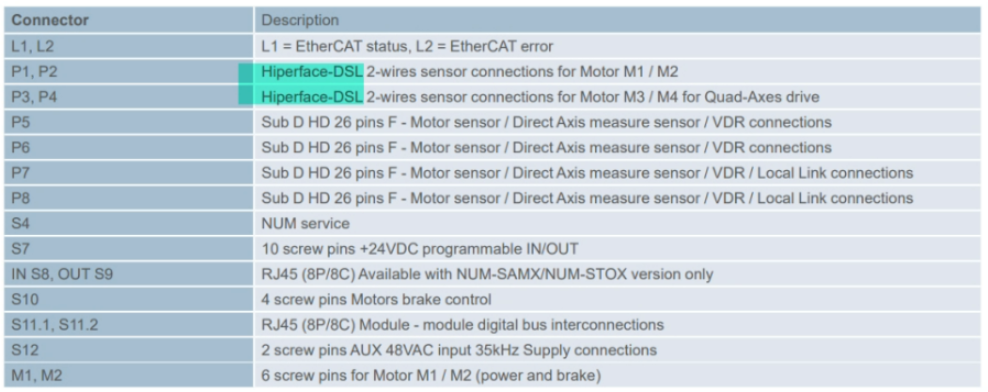This screenshot has height=392, width=988.
Task: Click the P6 connector cell
Action: [x=128, y=147]
